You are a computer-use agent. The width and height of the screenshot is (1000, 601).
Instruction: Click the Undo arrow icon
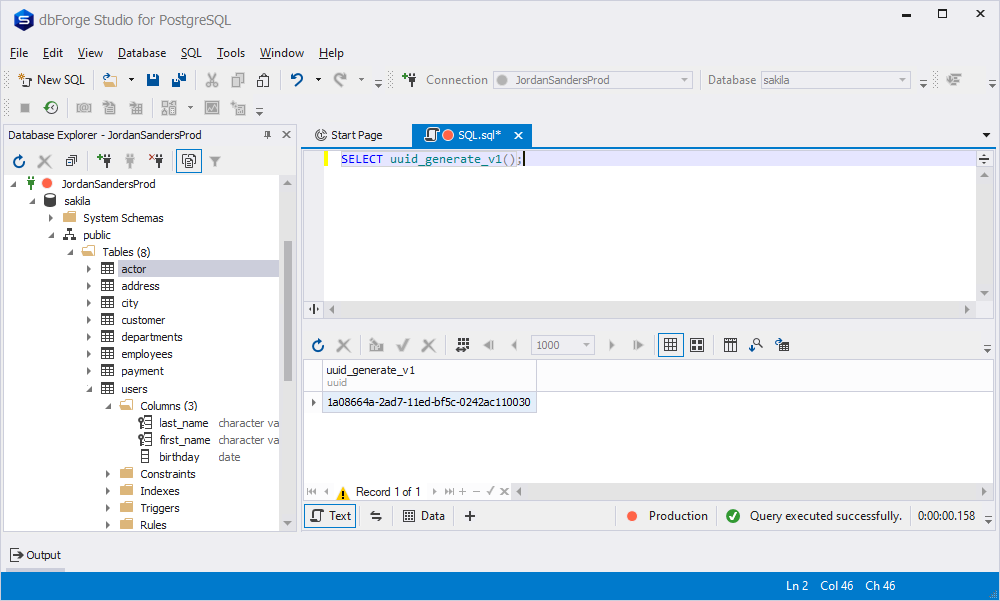[x=297, y=80]
